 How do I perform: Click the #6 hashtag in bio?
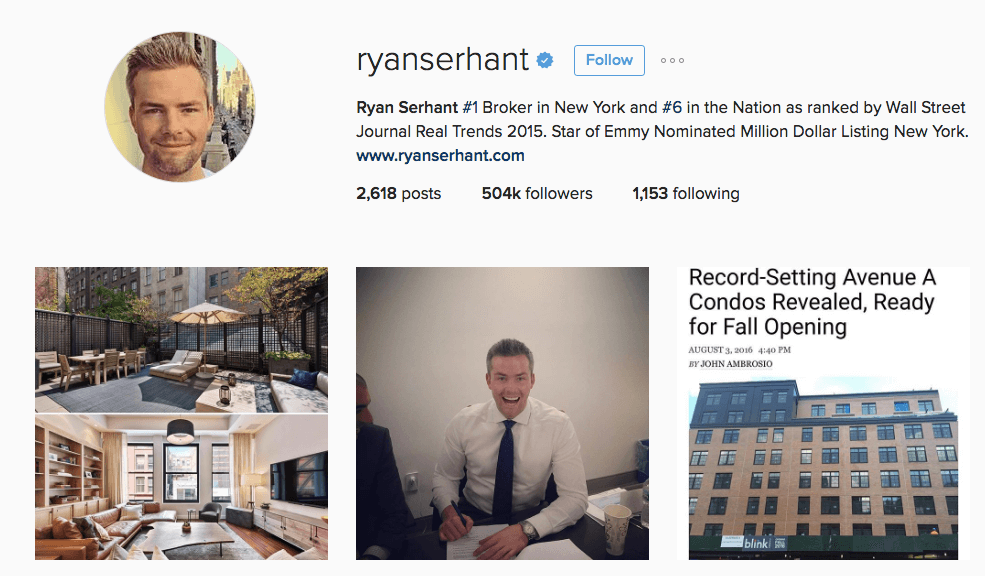coord(672,107)
